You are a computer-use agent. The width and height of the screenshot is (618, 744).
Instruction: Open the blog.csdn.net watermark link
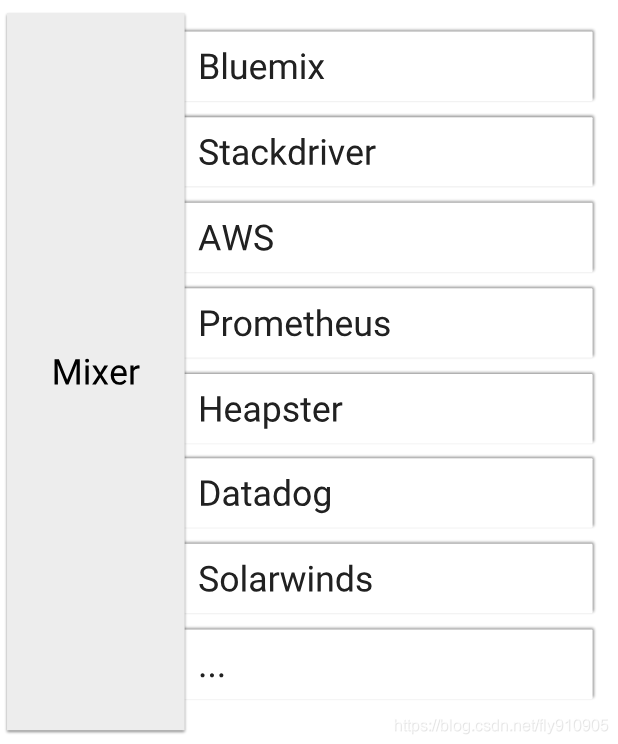(x=501, y=726)
